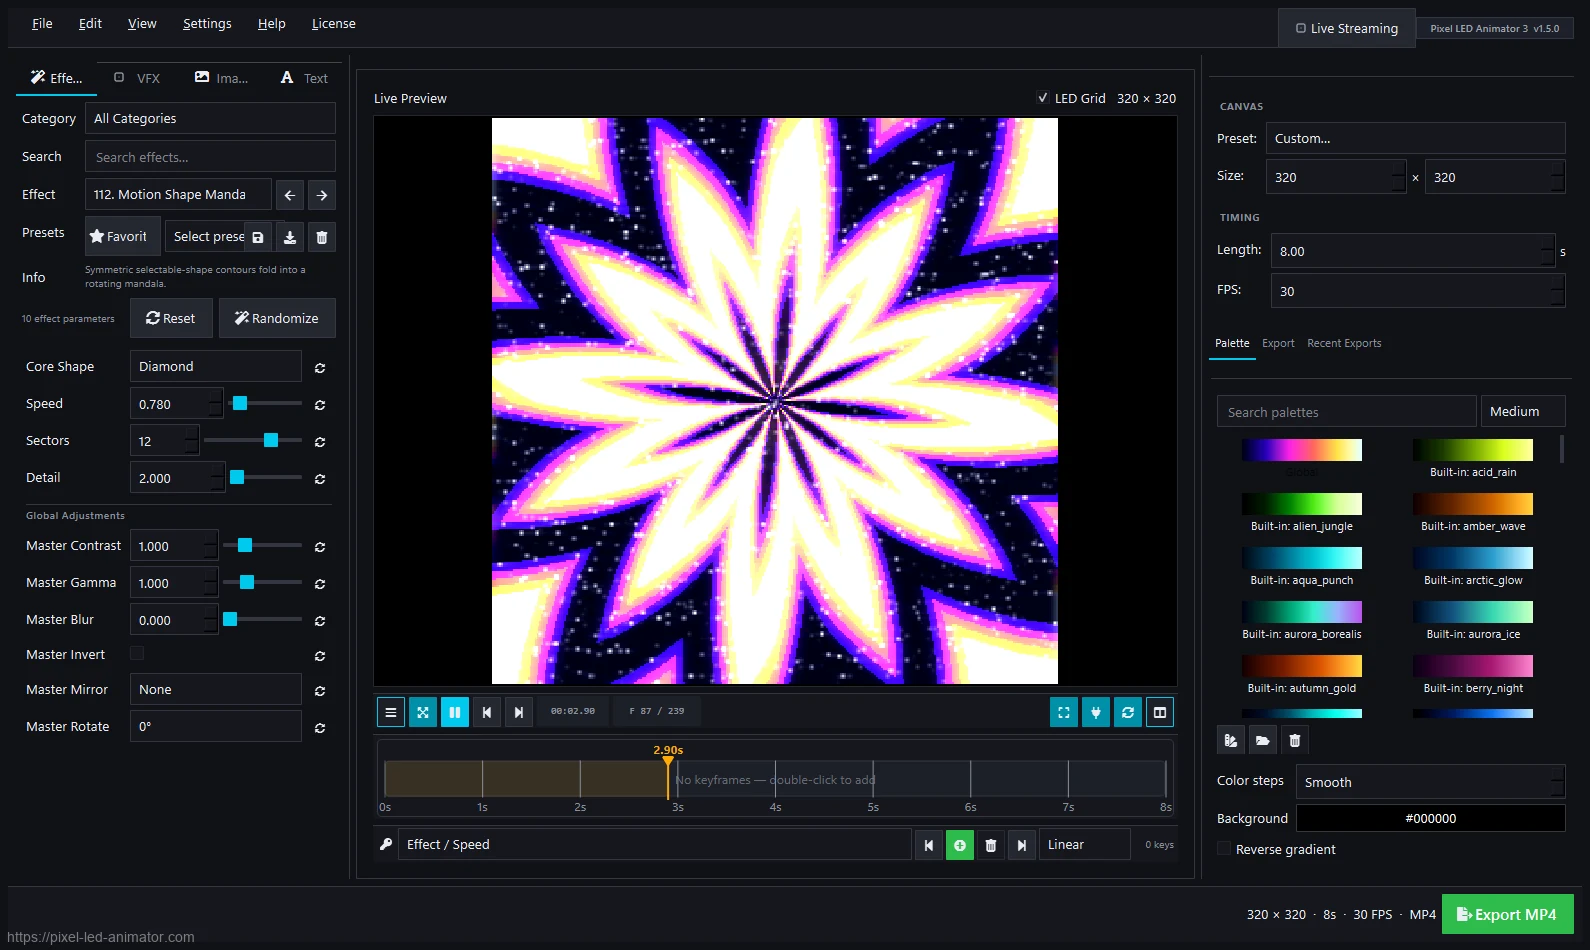Viewport: 1590px width, 950px height.
Task: Save the current preset
Action: (258, 237)
